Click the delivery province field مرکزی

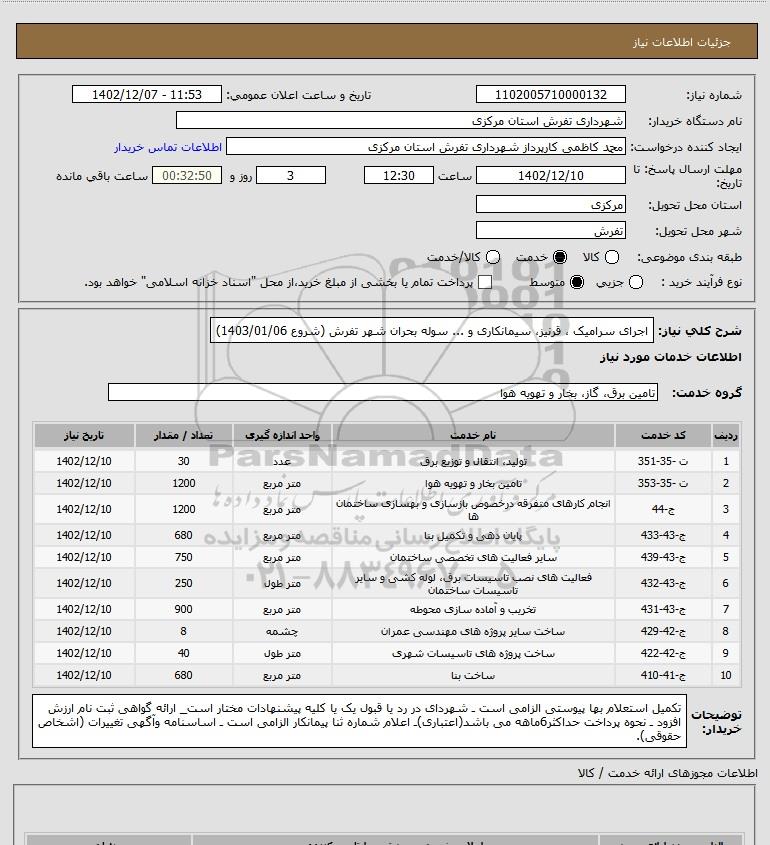(551, 204)
